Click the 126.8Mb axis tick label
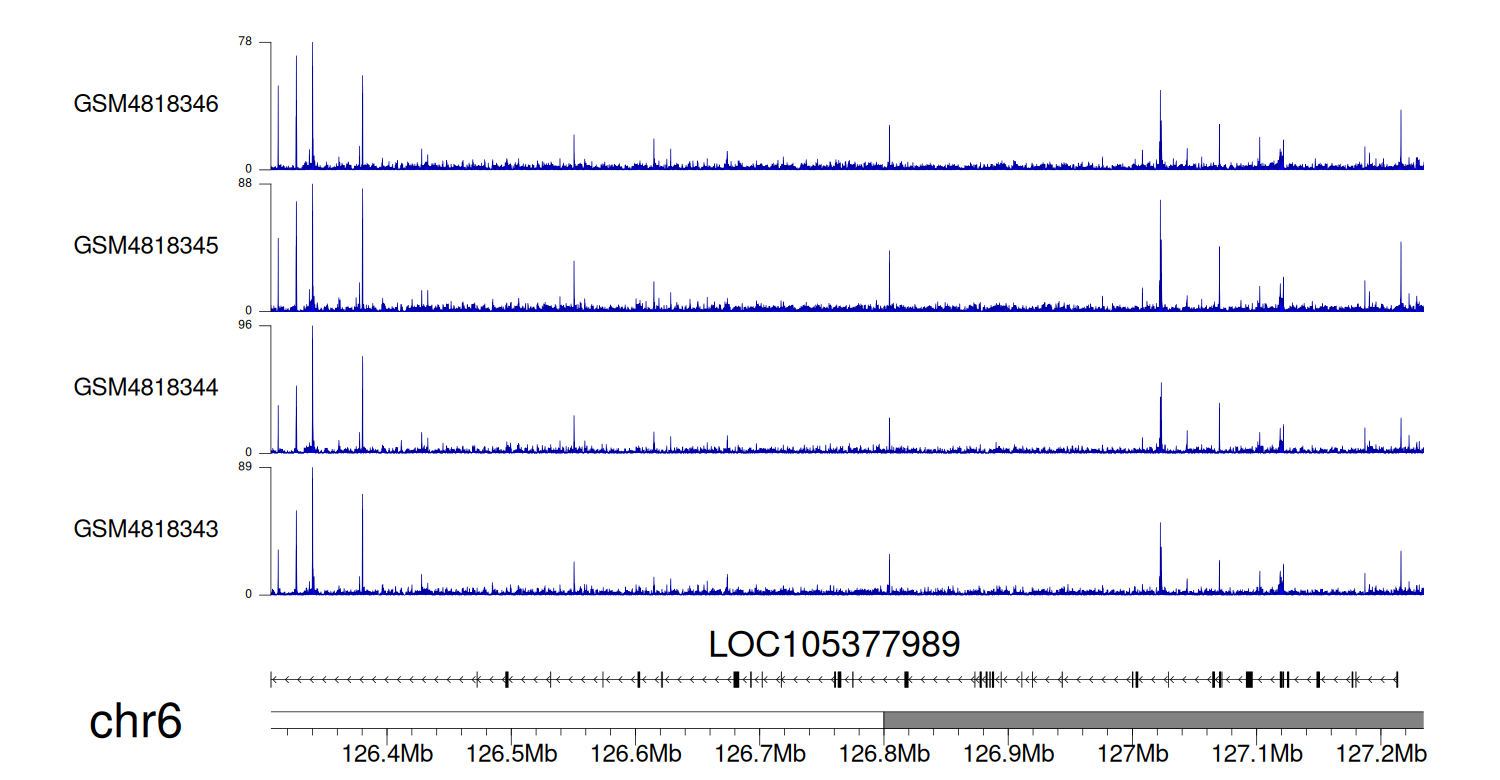1500x780 pixels. pyautogui.click(x=884, y=752)
